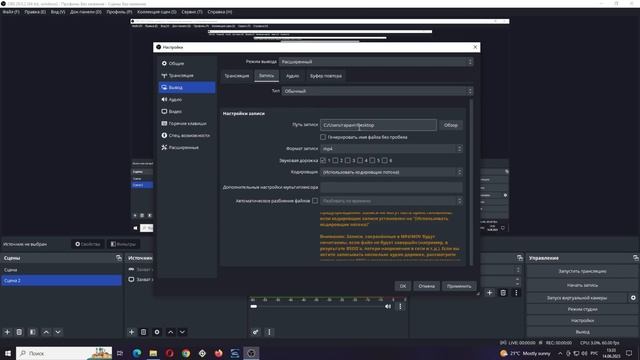This screenshot has width=640, height=360.
Task: Open virtual camera settings gear icon
Action: (633, 298)
